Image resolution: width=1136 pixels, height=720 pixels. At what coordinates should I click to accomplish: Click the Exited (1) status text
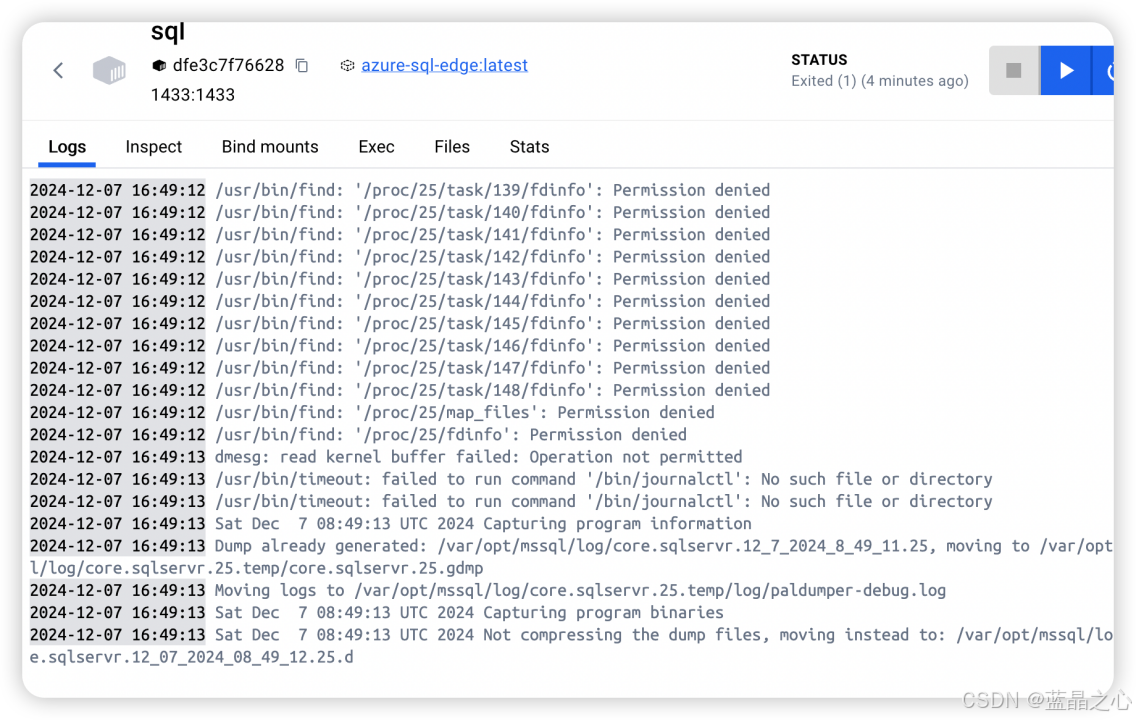coord(880,81)
